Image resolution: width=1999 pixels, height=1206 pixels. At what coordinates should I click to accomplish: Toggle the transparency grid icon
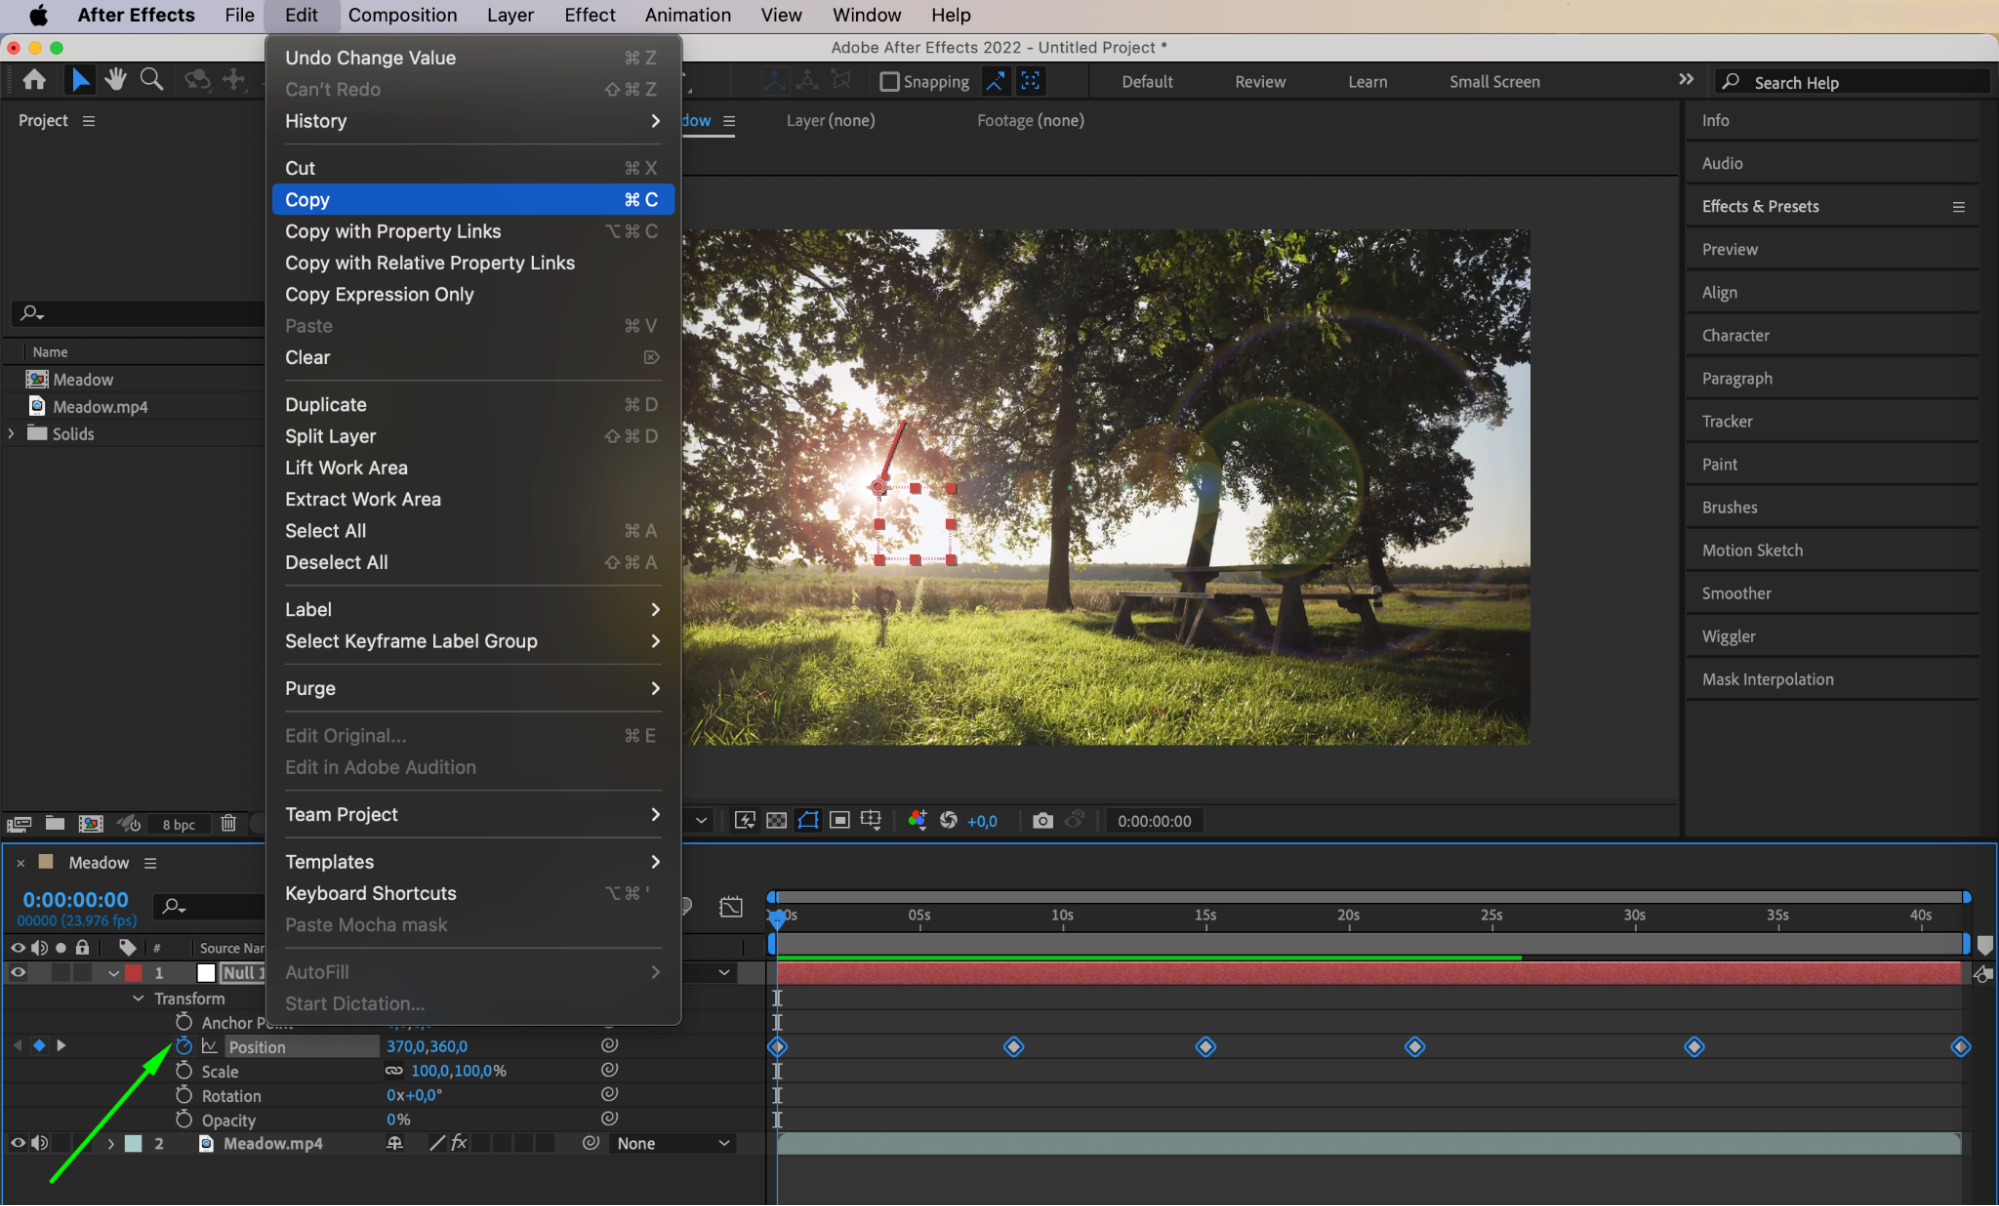tap(776, 821)
